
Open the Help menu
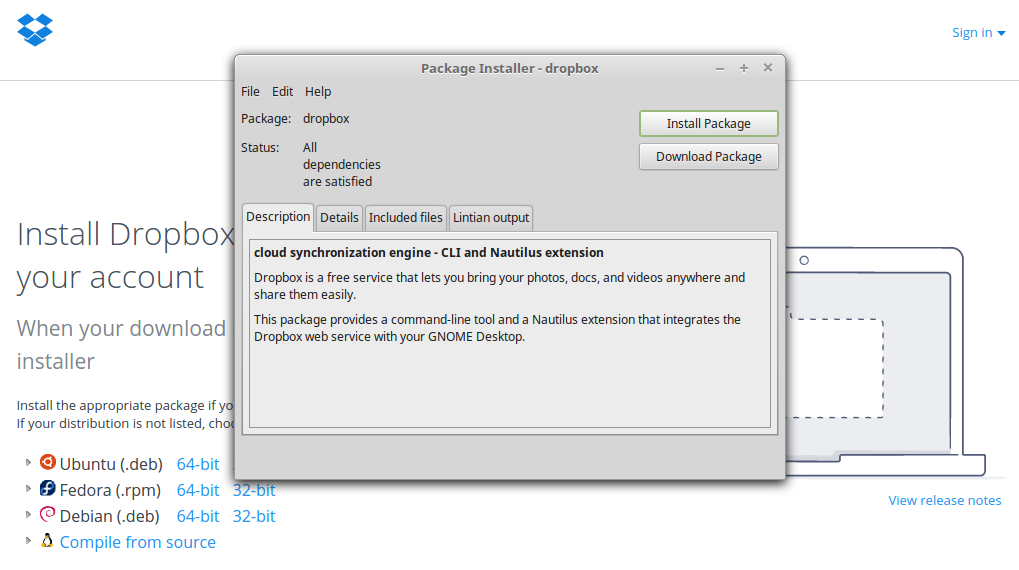click(x=318, y=92)
